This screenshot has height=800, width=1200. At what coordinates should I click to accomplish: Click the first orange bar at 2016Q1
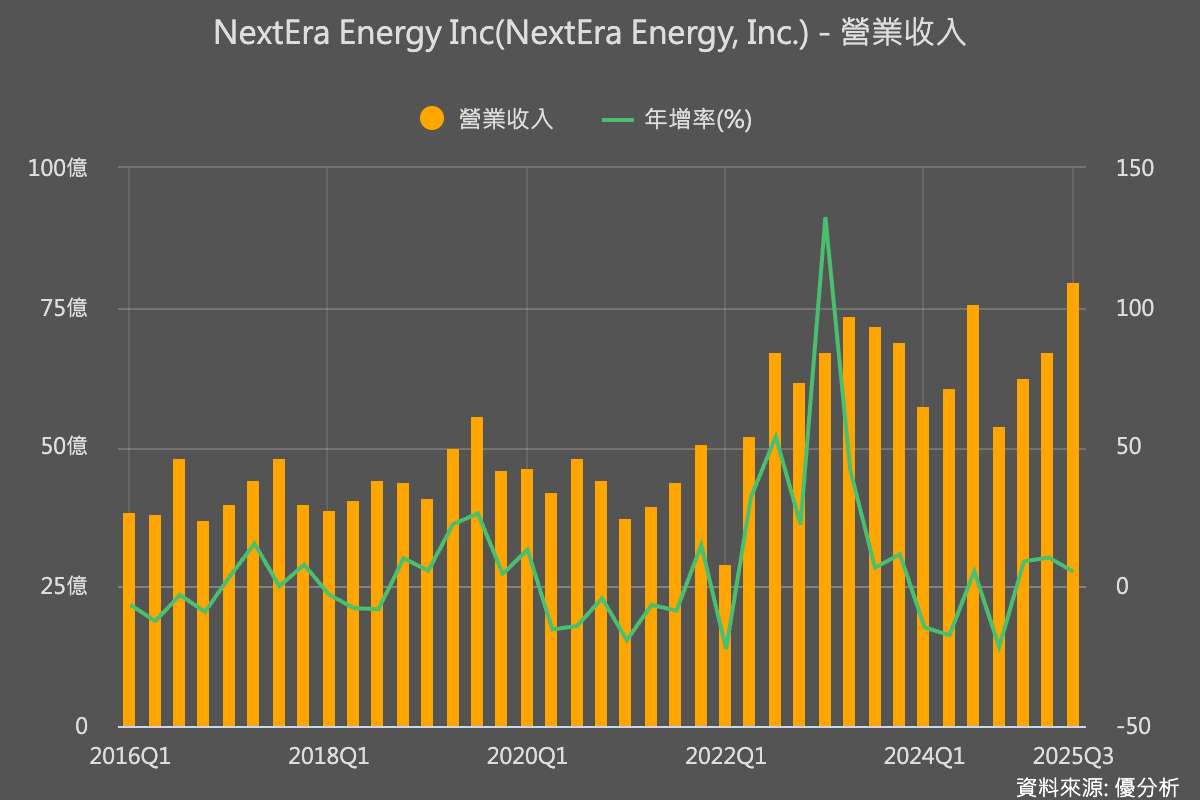click(131, 615)
